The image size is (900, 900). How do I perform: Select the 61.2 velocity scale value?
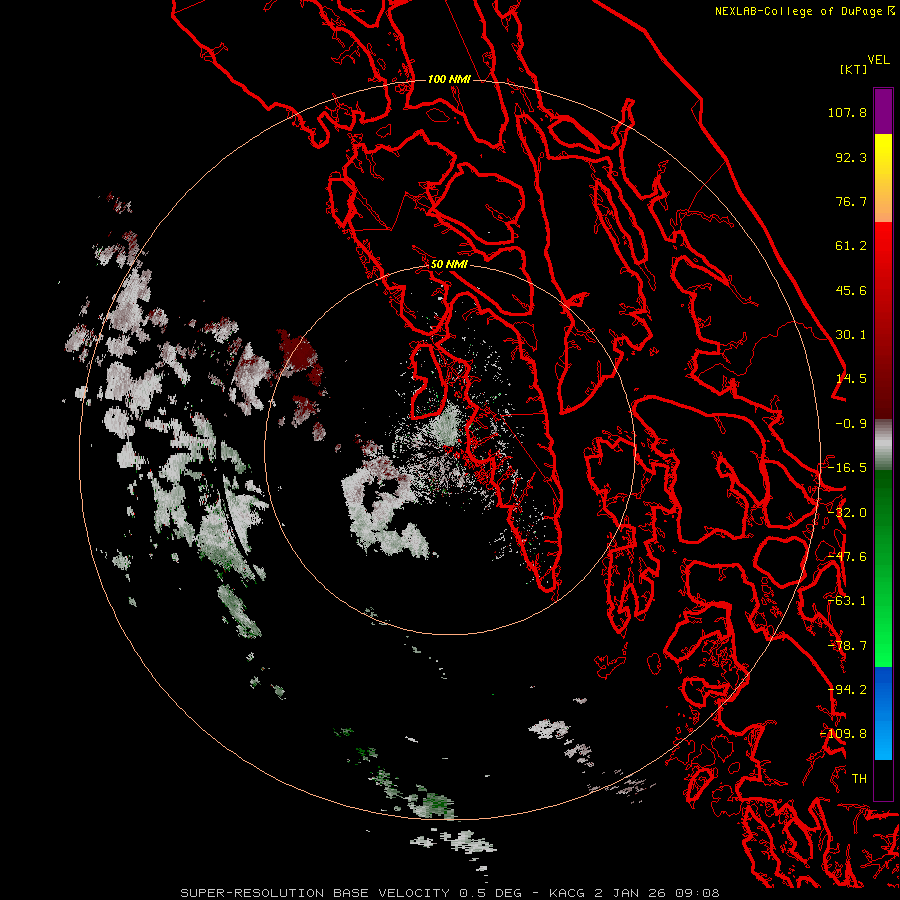(851, 246)
